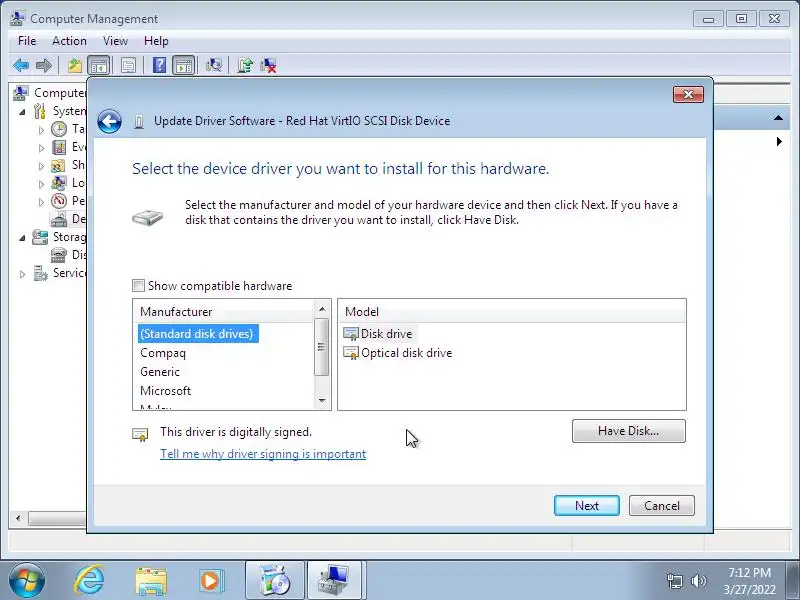Collapse the Actions pane up arrow
The image size is (800, 600).
point(778,118)
